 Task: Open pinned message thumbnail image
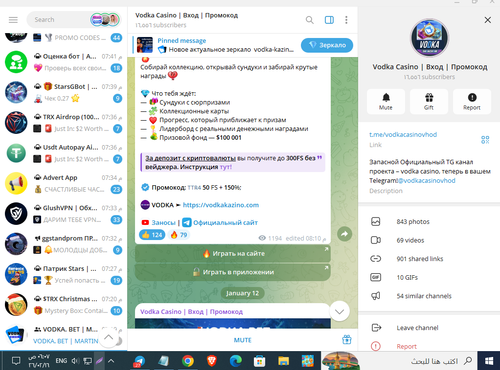coord(145,45)
